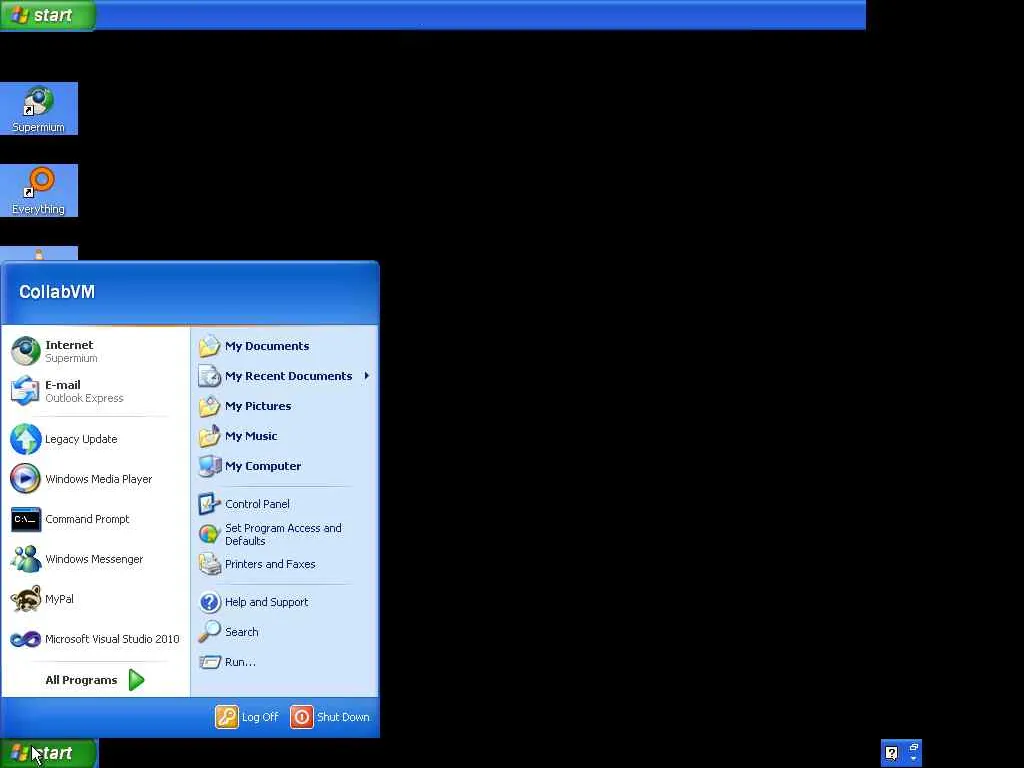The image size is (1024, 768).
Task: Open Everything desktop shortcut icon
Action: coord(39,183)
